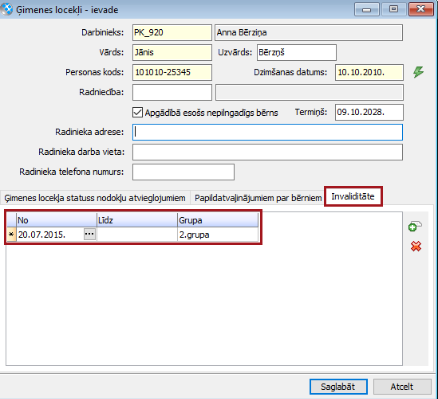Open the date picker ellipsis button in No cell
This screenshot has height=399, width=438.
(89, 234)
